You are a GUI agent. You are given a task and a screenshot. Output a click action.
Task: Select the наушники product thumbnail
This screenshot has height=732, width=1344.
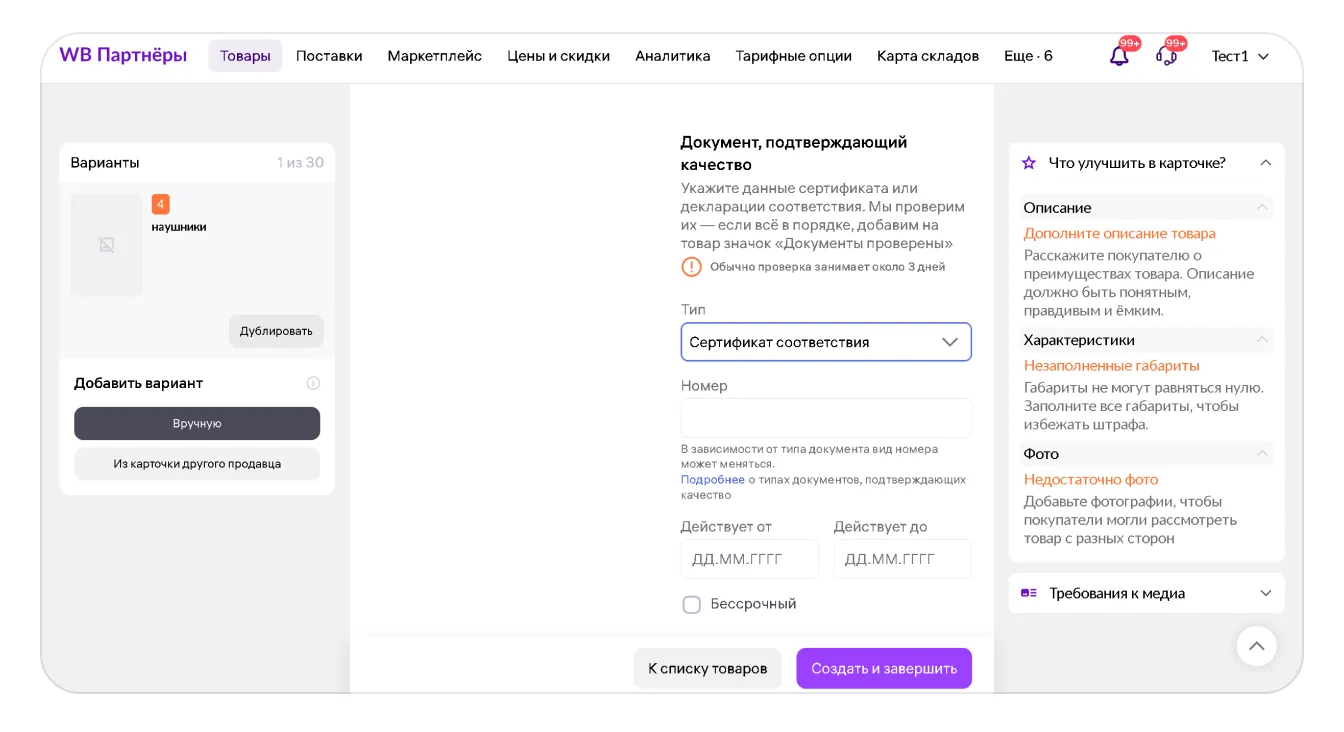(107, 245)
